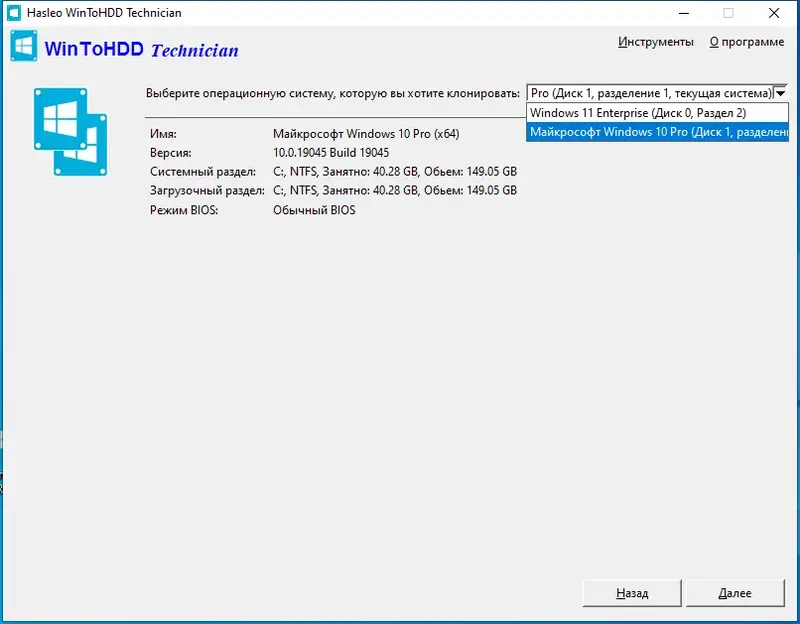The image size is (800, 624).
Task: Open the Инструменты menu
Action: (x=656, y=42)
